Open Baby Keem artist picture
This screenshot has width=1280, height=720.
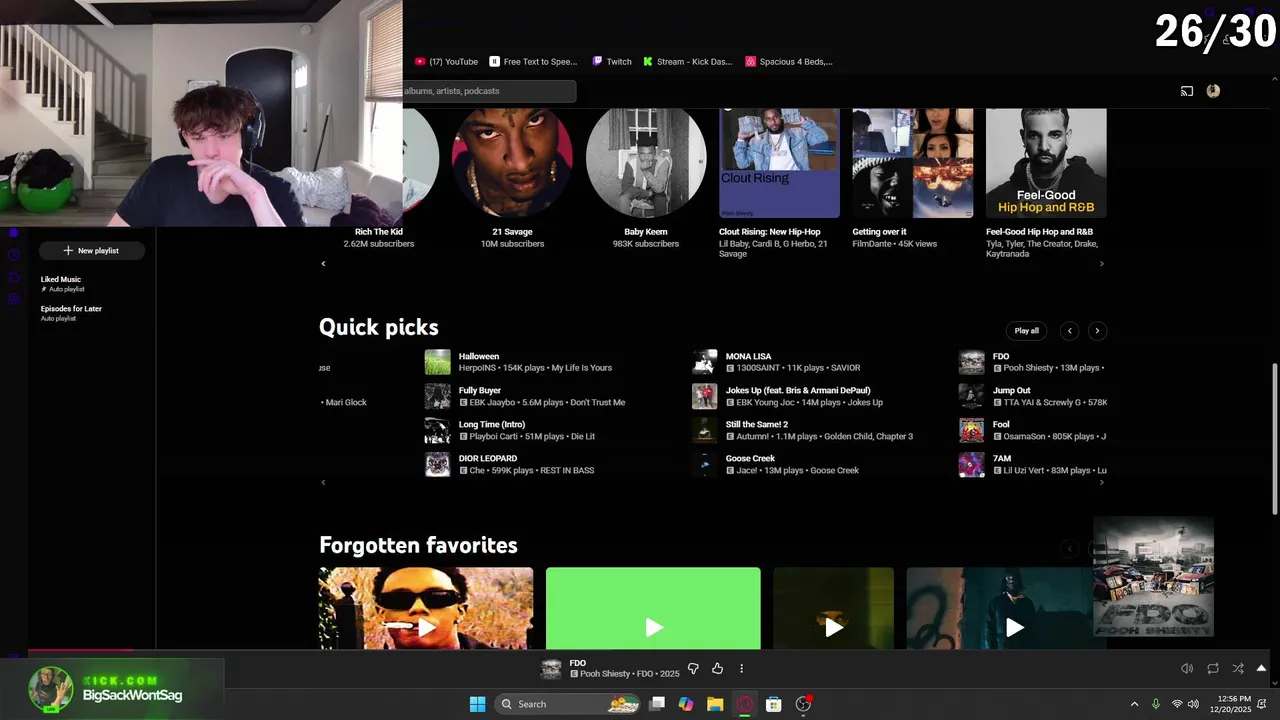coord(646,163)
